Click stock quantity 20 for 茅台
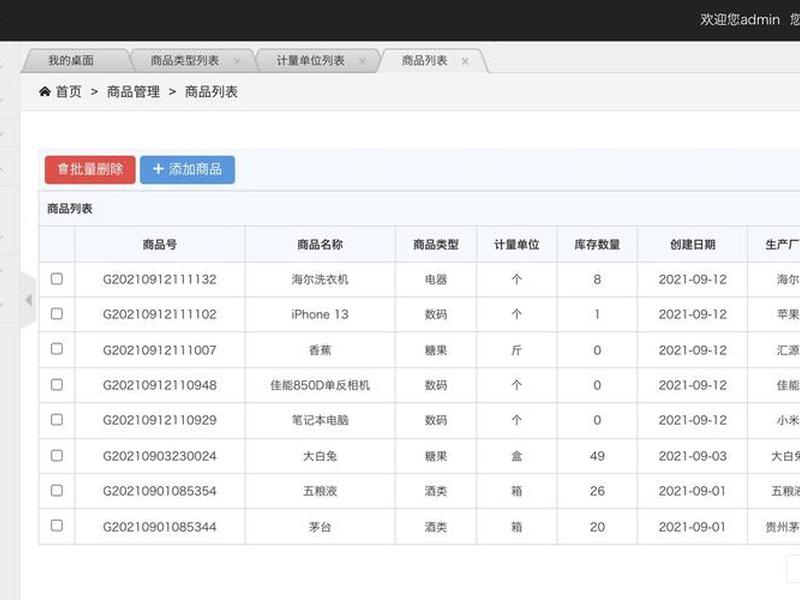 (x=597, y=527)
